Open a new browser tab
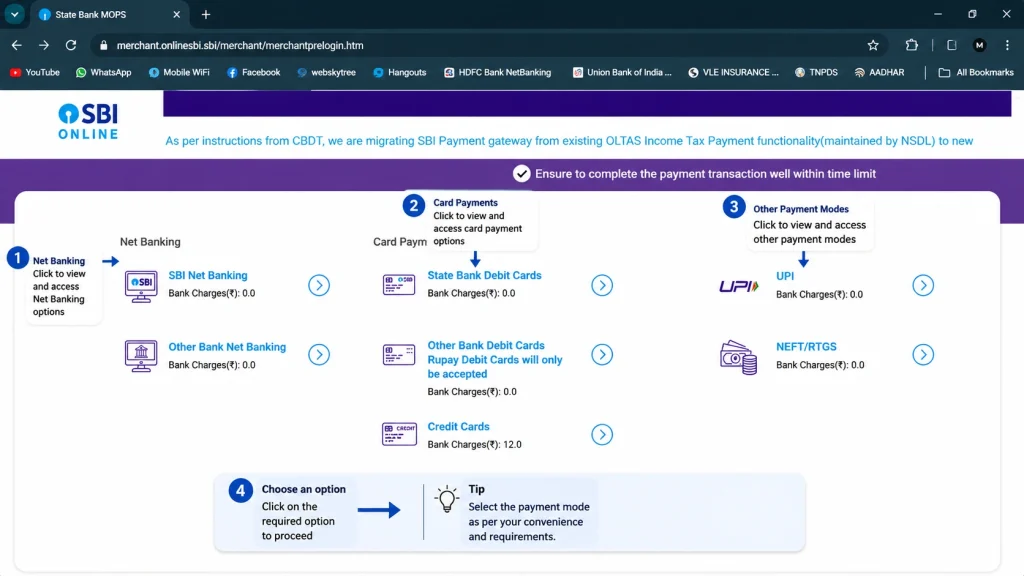 tap(206, 14)
